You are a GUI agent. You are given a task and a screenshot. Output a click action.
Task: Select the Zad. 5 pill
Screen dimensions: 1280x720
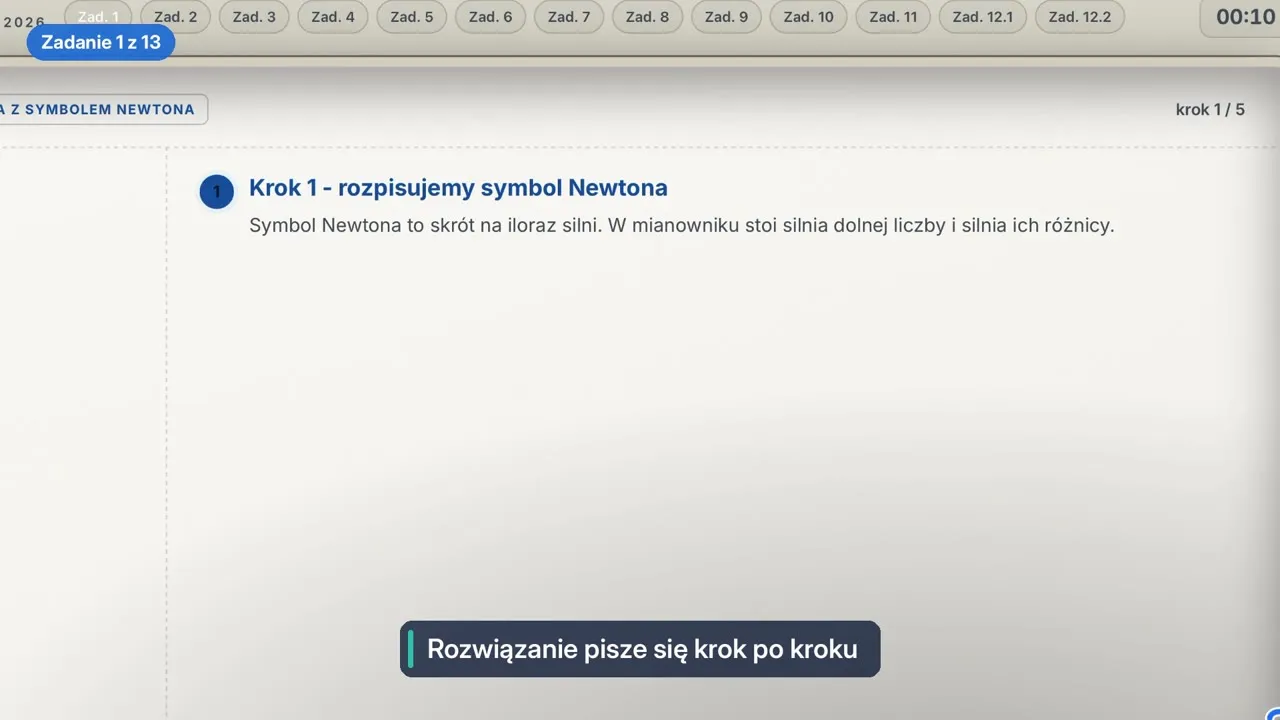pos(412,17)
